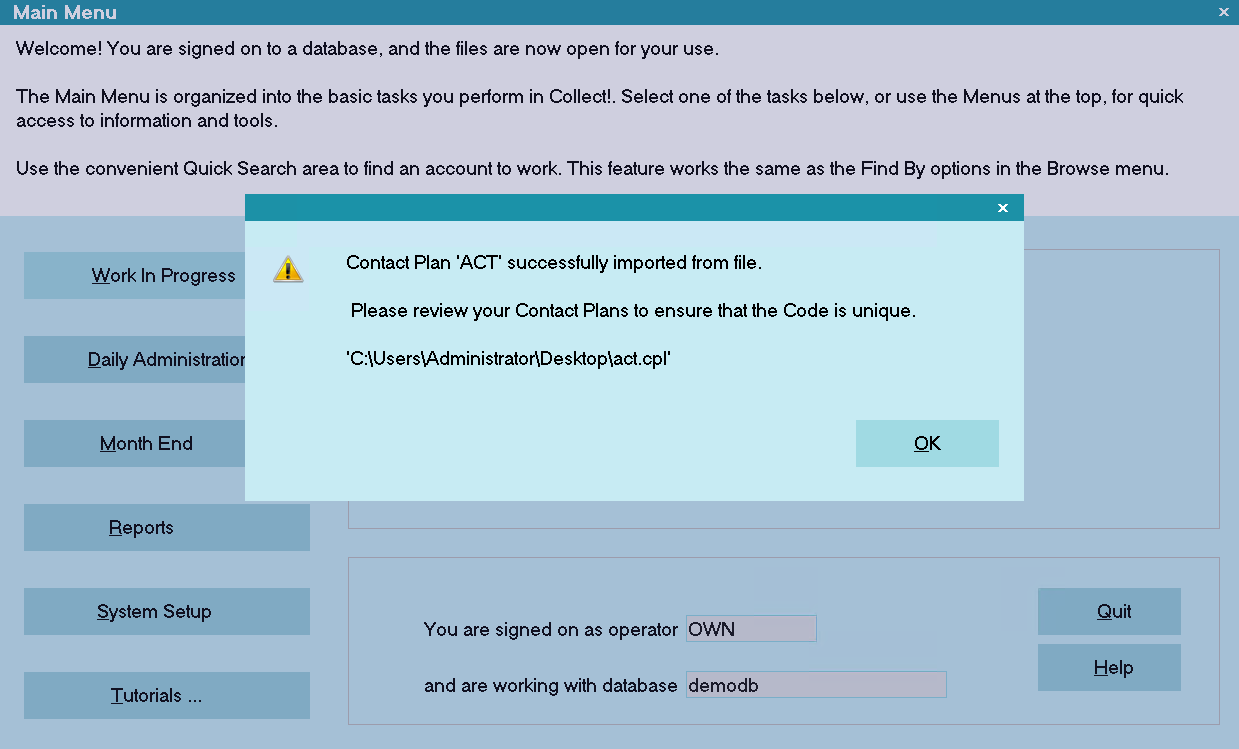Click the yellow warning triangle icon

point(288,268)
